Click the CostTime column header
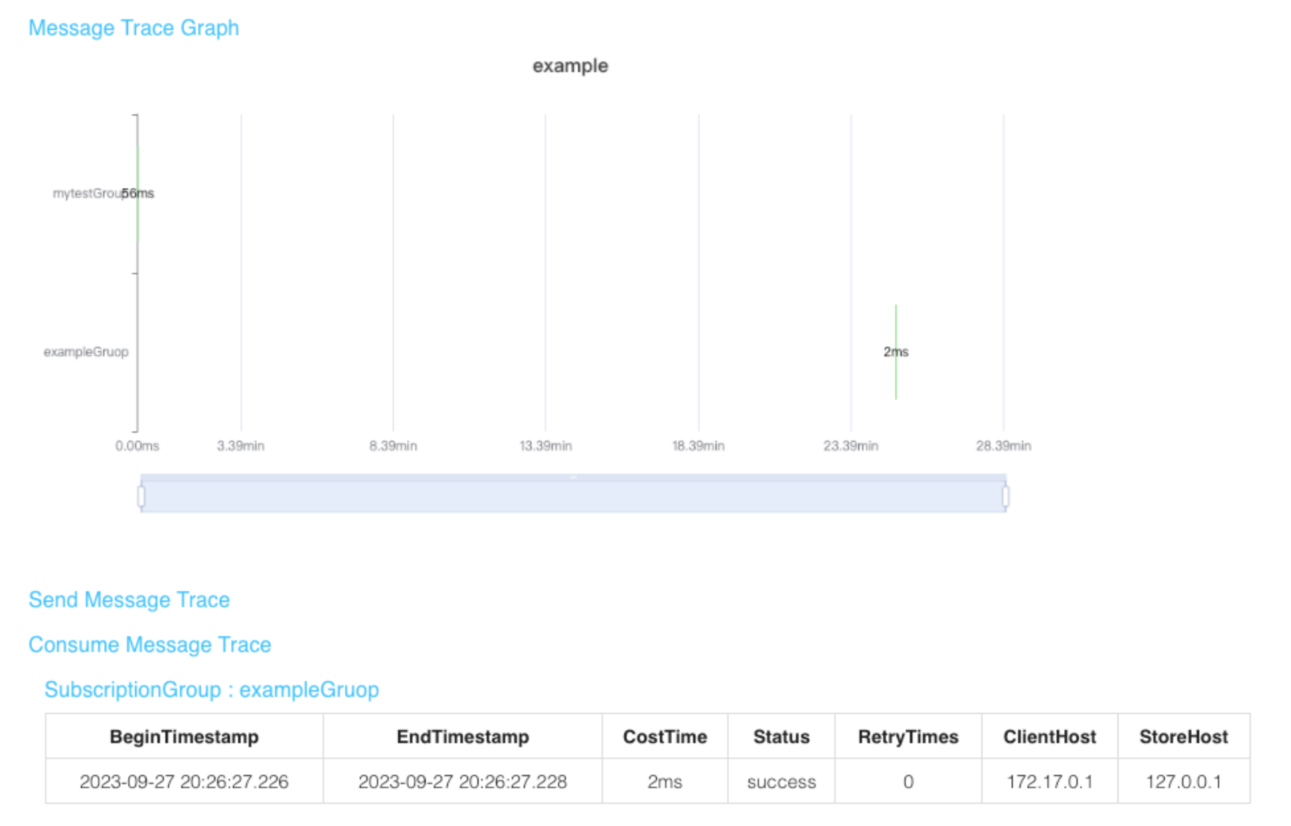 click(664, 737)
